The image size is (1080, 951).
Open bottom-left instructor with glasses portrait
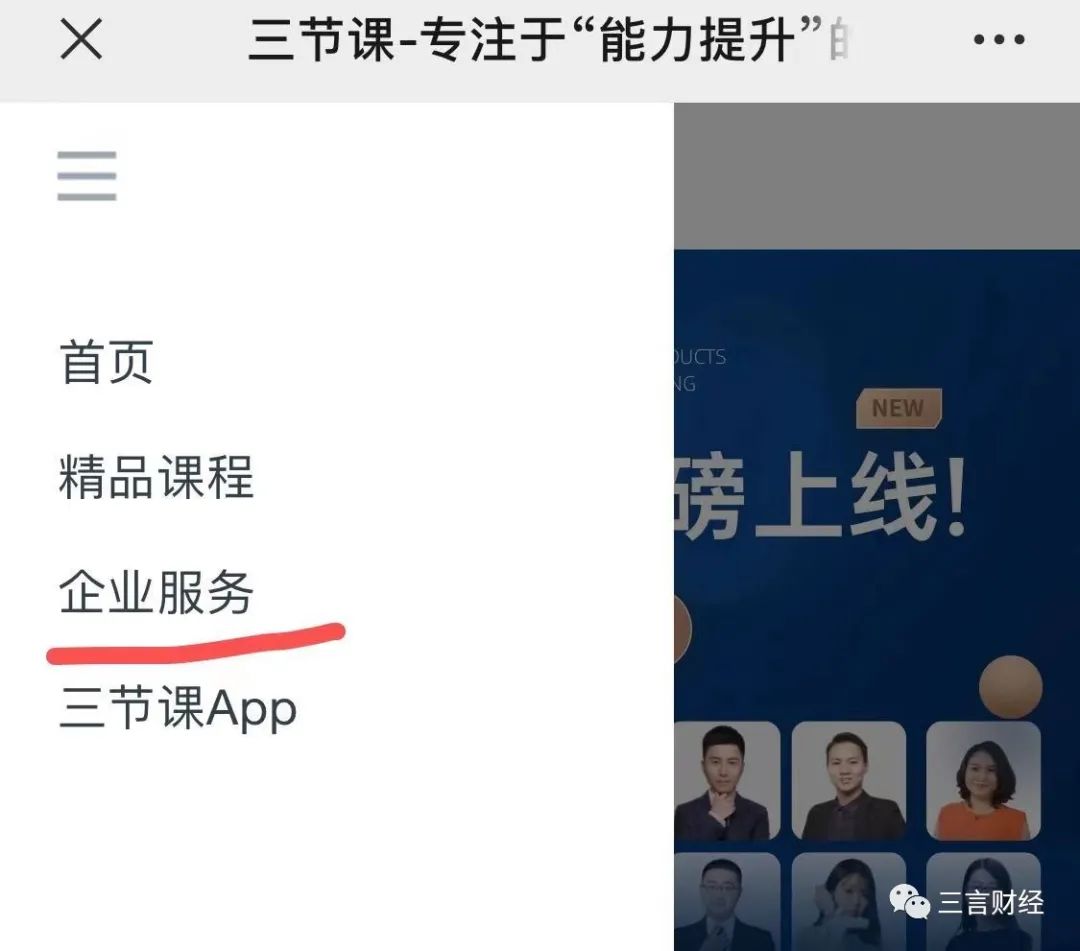tap(727, 902)
